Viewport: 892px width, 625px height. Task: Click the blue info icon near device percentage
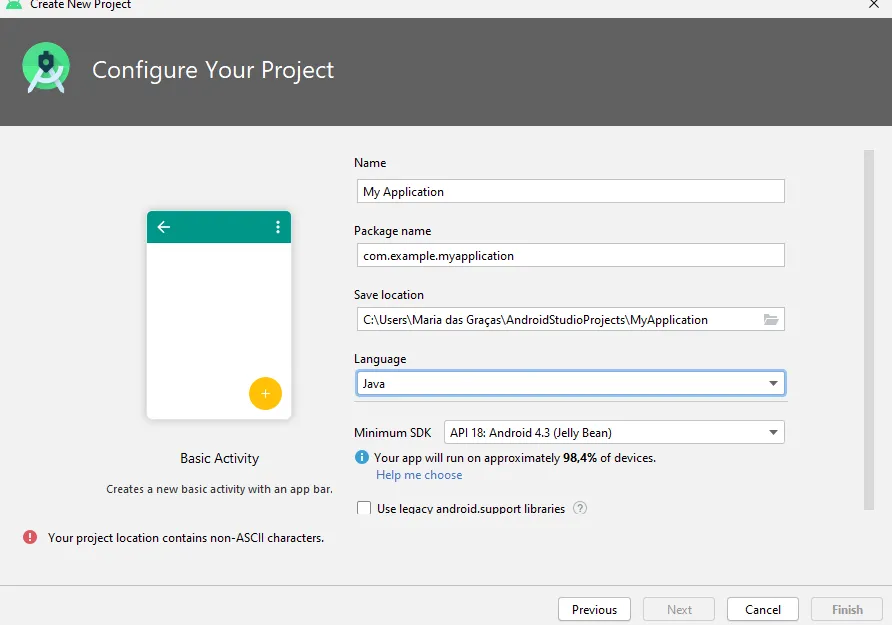coord(362,457)
